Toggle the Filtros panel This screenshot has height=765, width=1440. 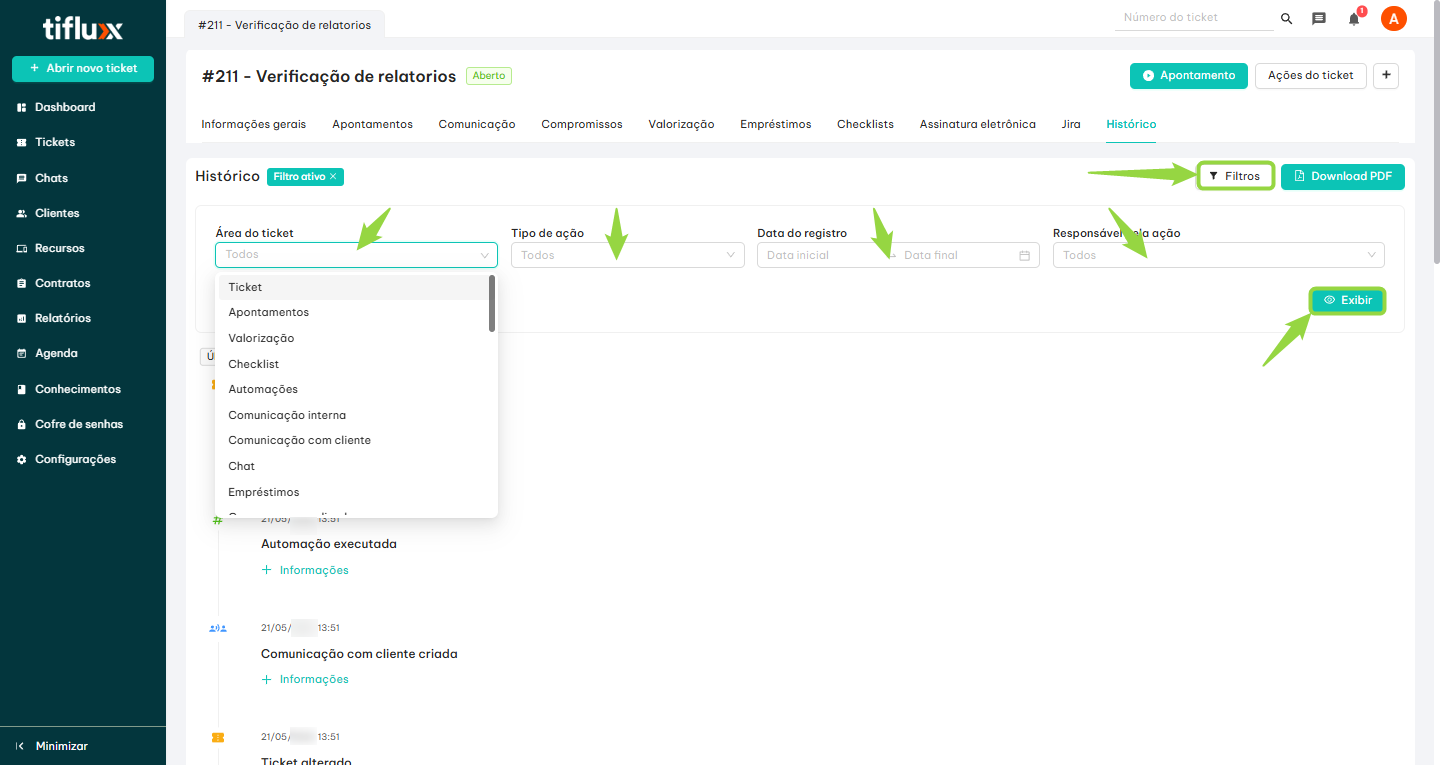click(1235, 176)
